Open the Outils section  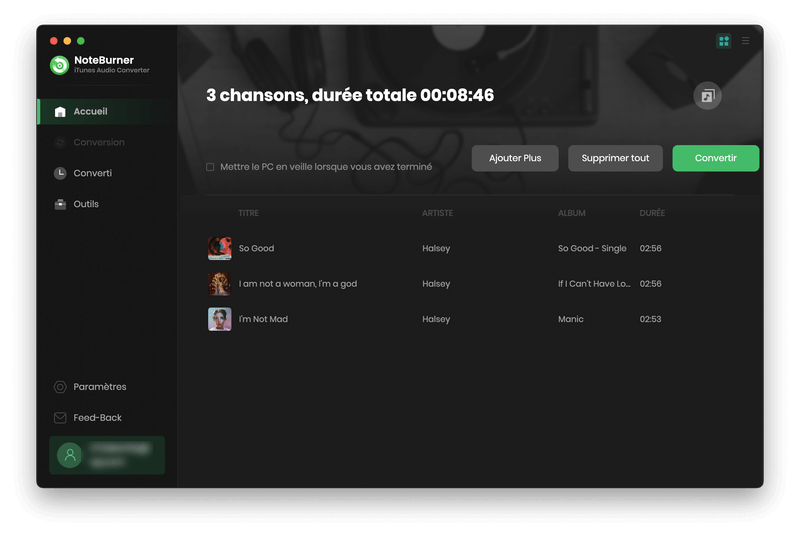(107, 204)
